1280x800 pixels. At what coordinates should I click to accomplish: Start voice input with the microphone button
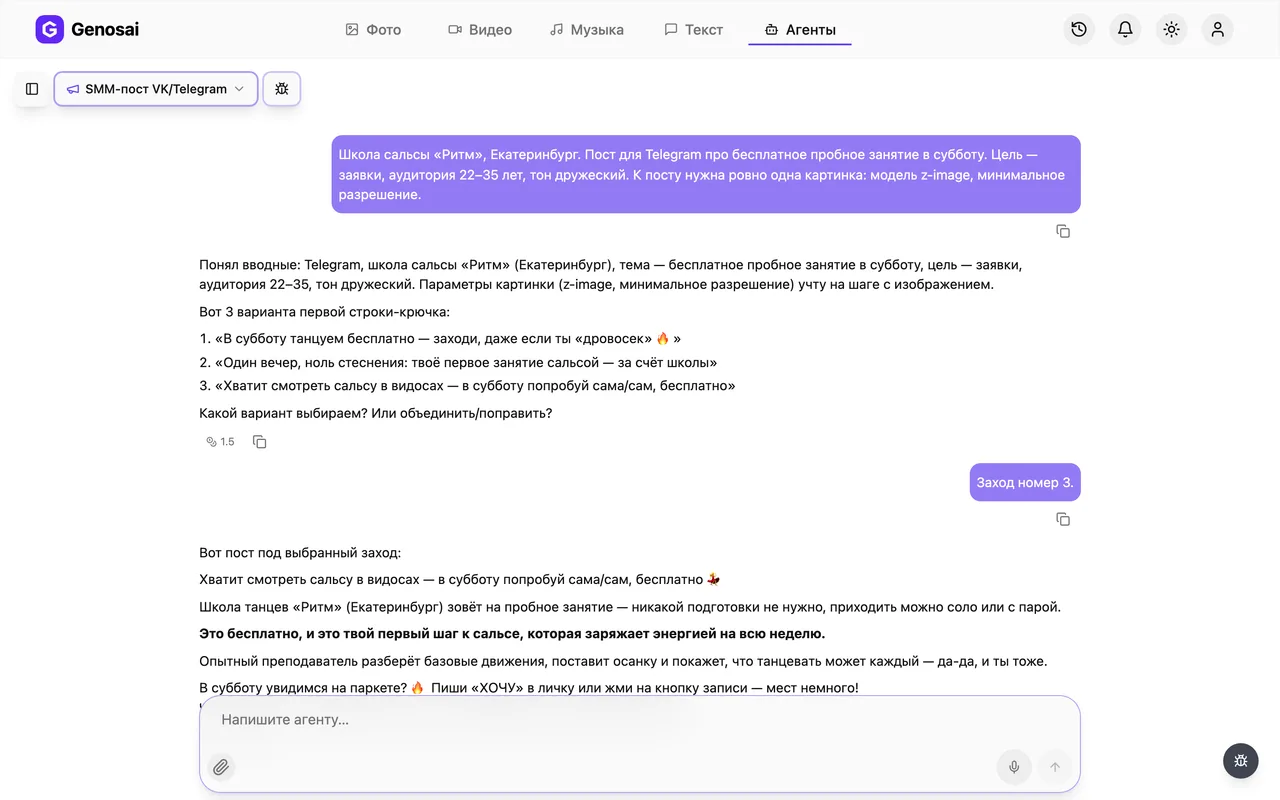point(1014,767)
